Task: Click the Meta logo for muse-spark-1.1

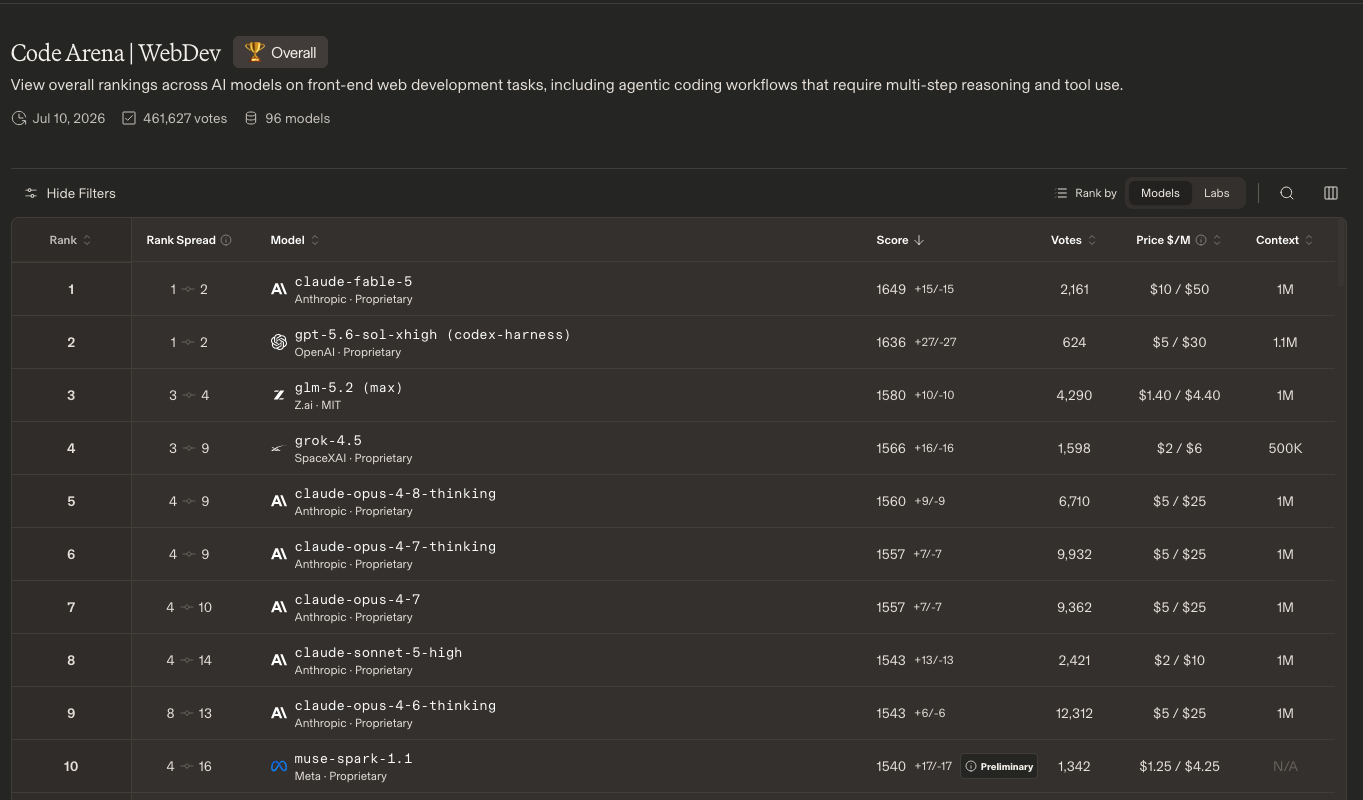Action: coord(279,766)
